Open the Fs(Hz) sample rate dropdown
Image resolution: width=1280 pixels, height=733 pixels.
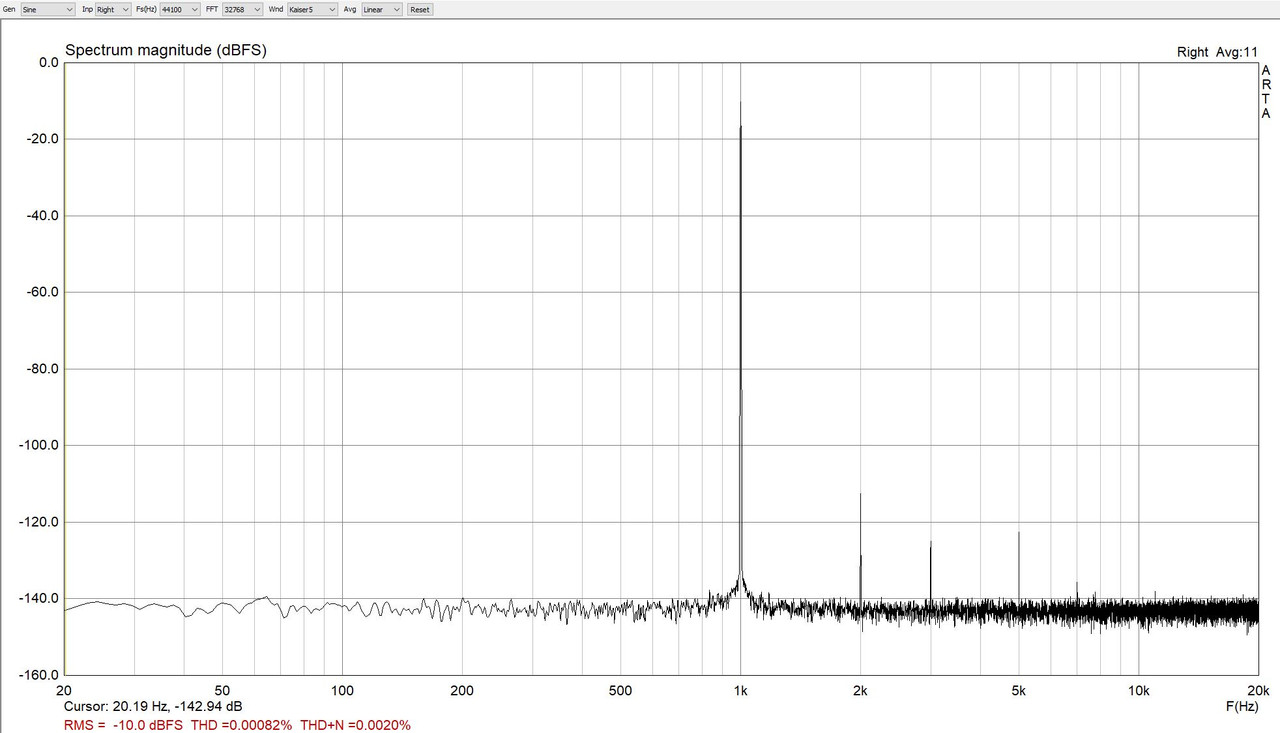point(180,9)
